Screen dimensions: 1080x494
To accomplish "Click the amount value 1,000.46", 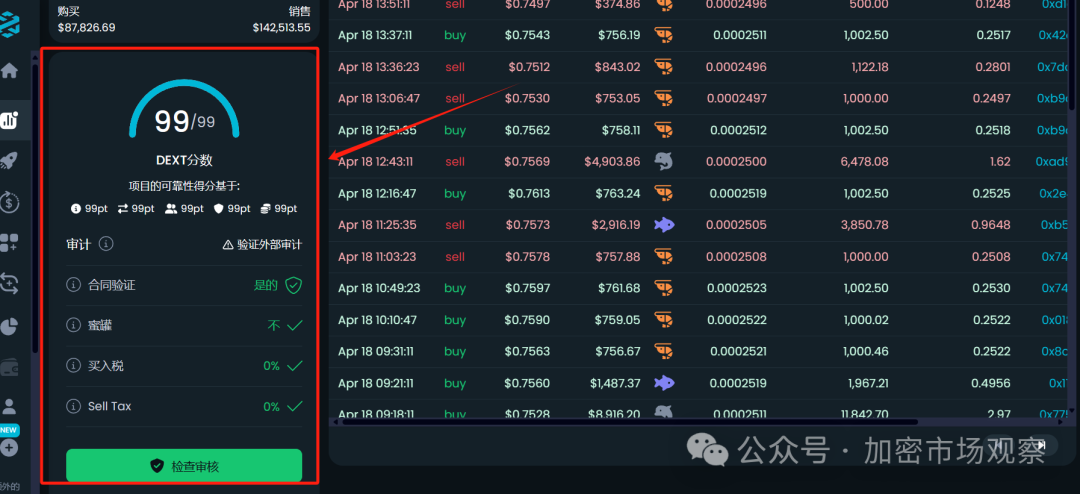I will click(x=866, y=351).
